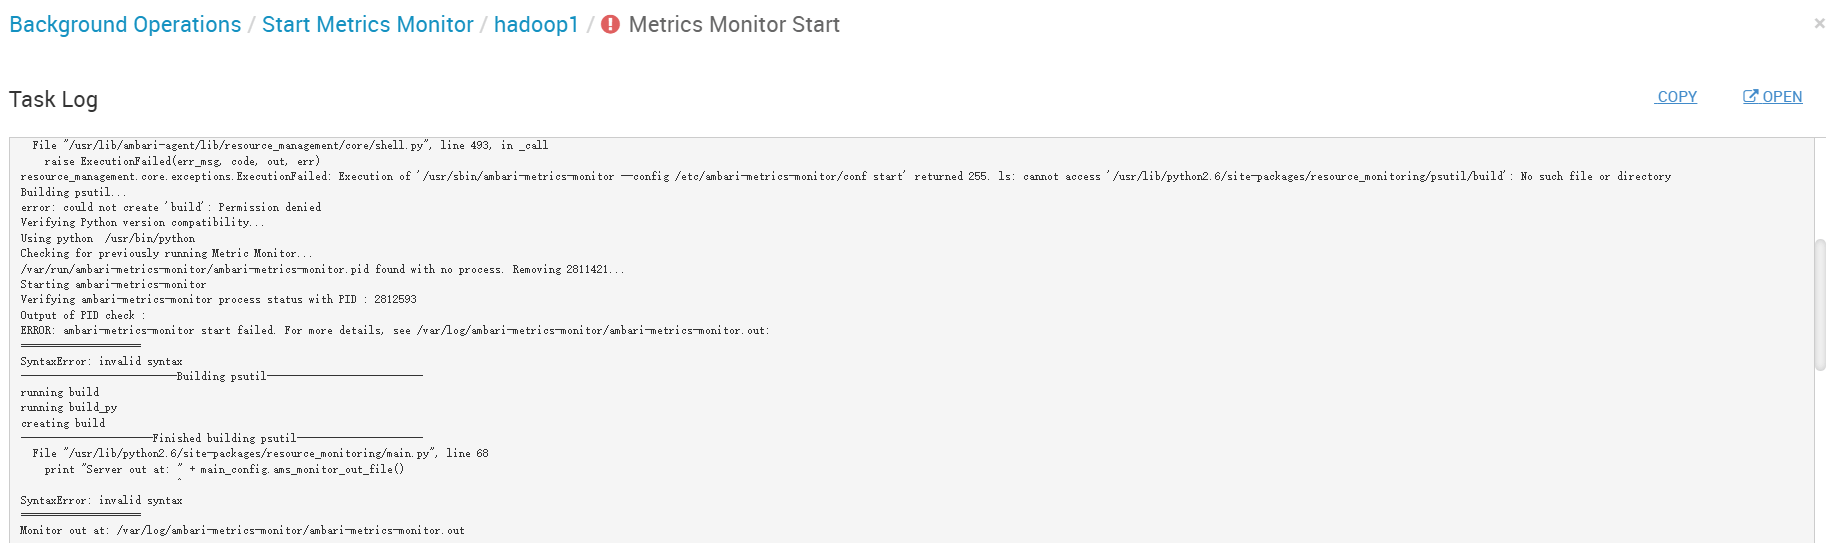Grab the task log vertical scrollbar thumb

click(1820, 305)
